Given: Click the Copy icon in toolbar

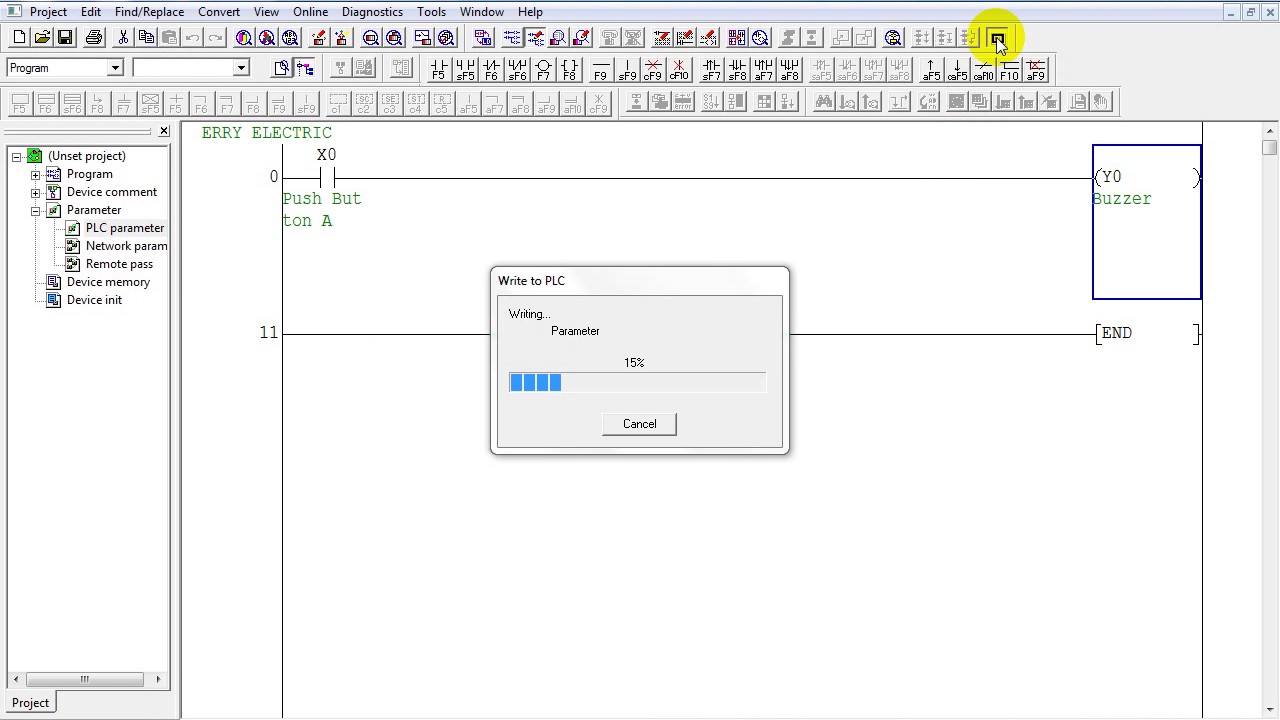Looking at the screenshot, I should point(146,38).
